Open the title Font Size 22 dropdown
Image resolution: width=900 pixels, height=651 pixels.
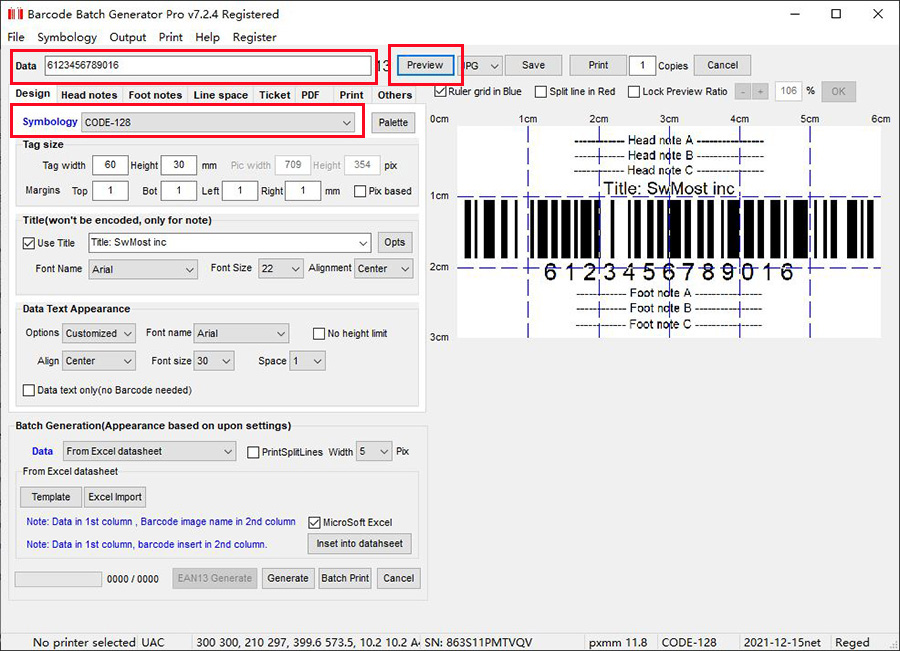[281, 269]
